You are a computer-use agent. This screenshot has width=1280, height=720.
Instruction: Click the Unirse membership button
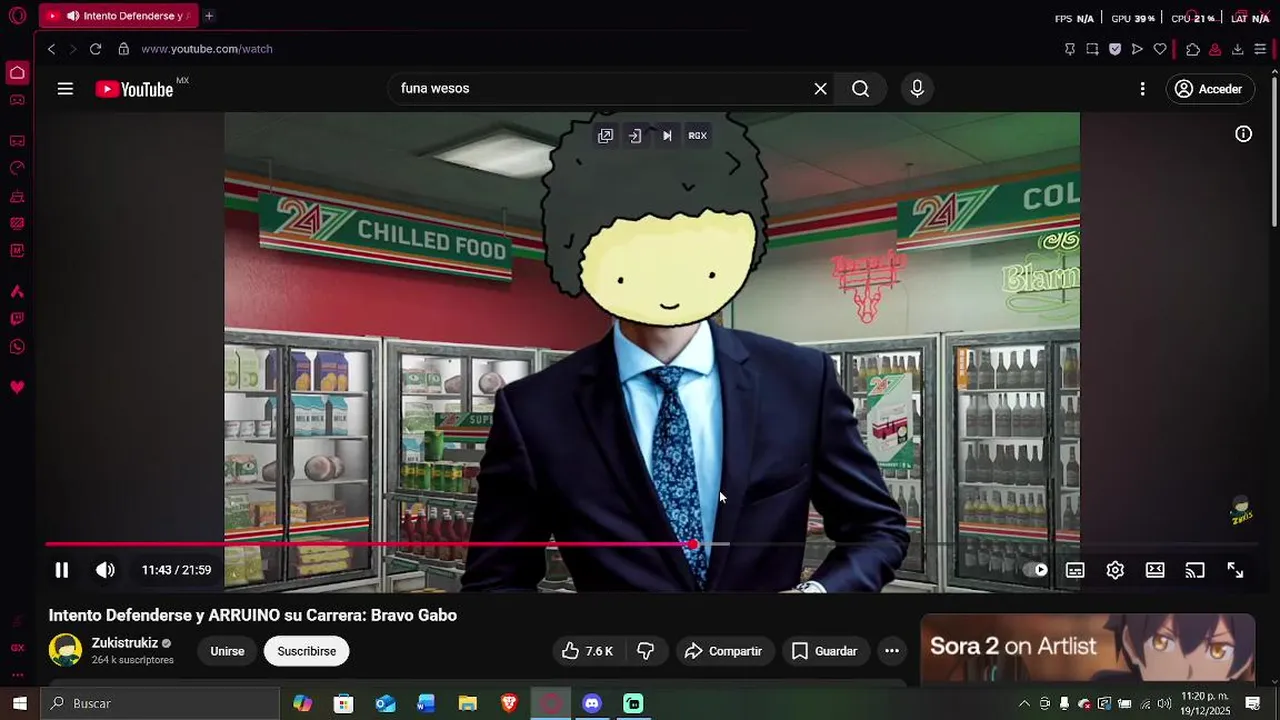click(x=227, y=651)
